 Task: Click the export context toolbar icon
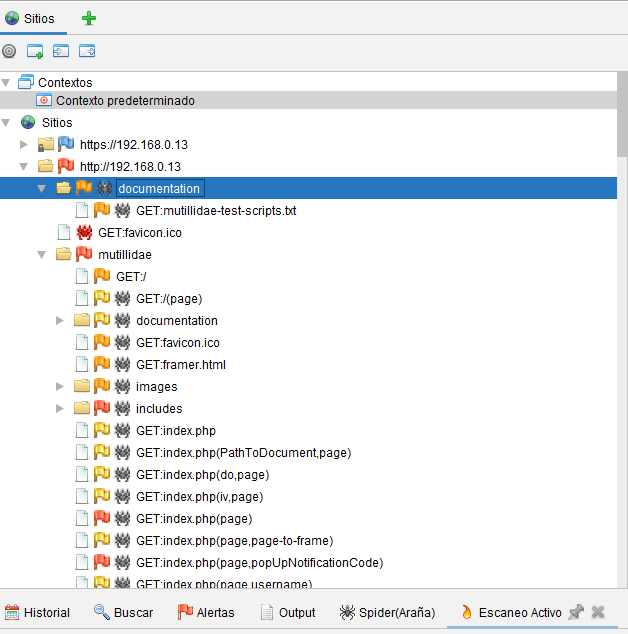pyautogui.click(x=87, y=51)
